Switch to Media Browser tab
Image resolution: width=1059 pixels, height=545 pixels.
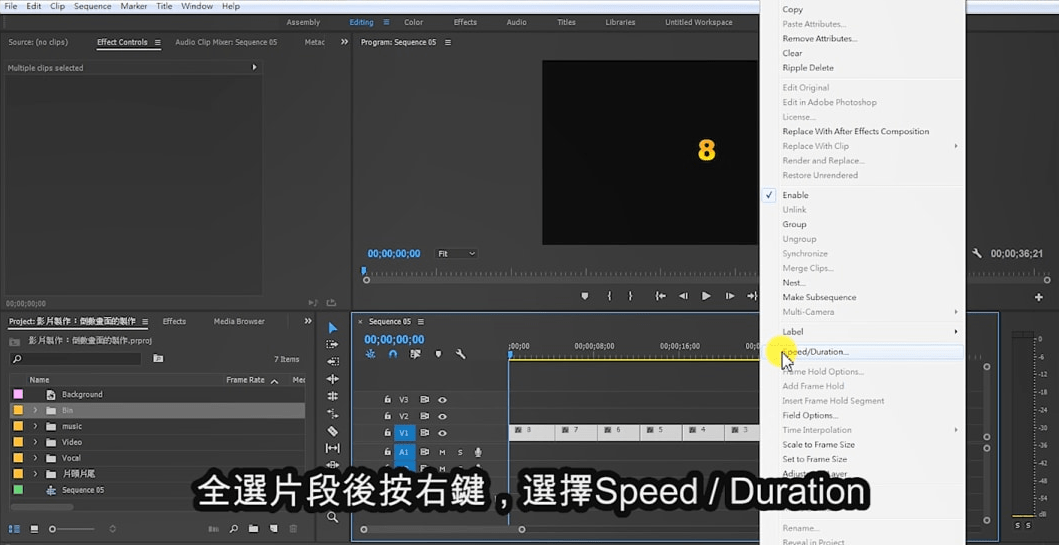pyautogui.click(x=239, y=321)
